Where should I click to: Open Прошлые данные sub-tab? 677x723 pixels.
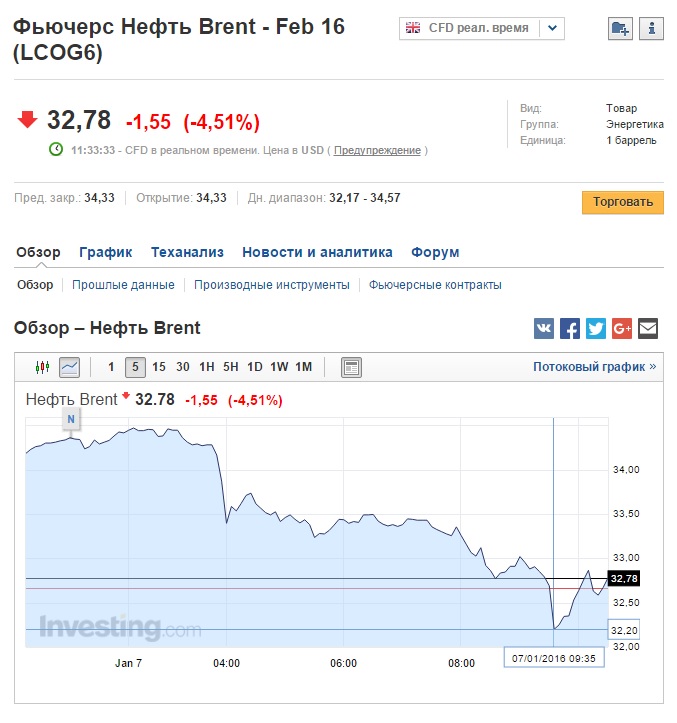[x=123, y=285]
